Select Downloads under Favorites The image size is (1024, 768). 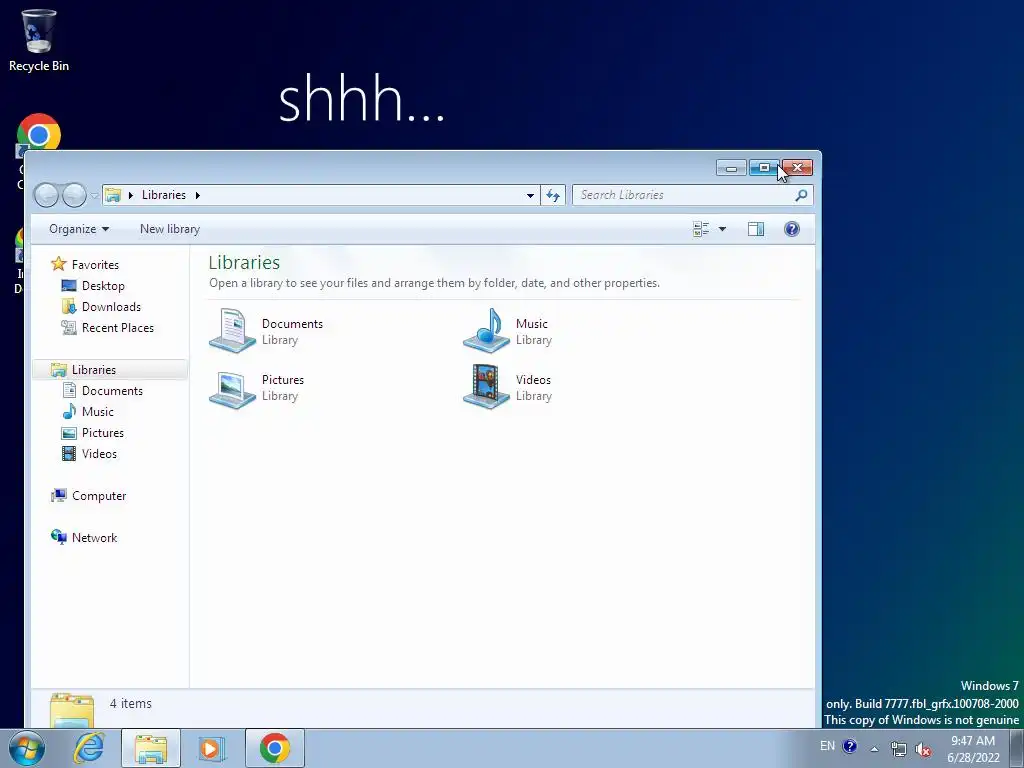pyautogui.click(x=112, y=307)
